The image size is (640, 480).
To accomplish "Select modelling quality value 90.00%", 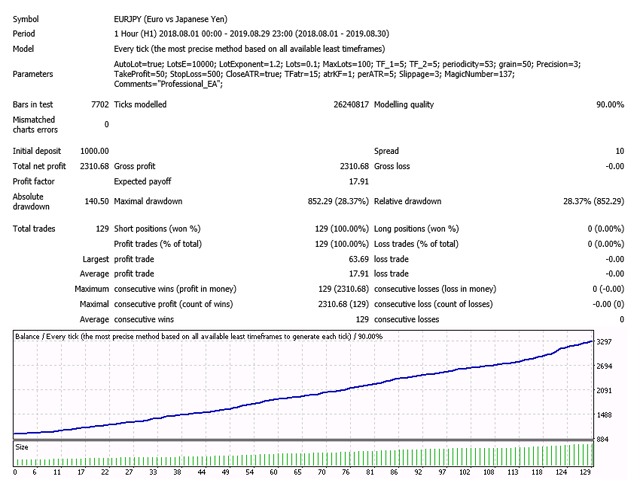I will 610,104.
